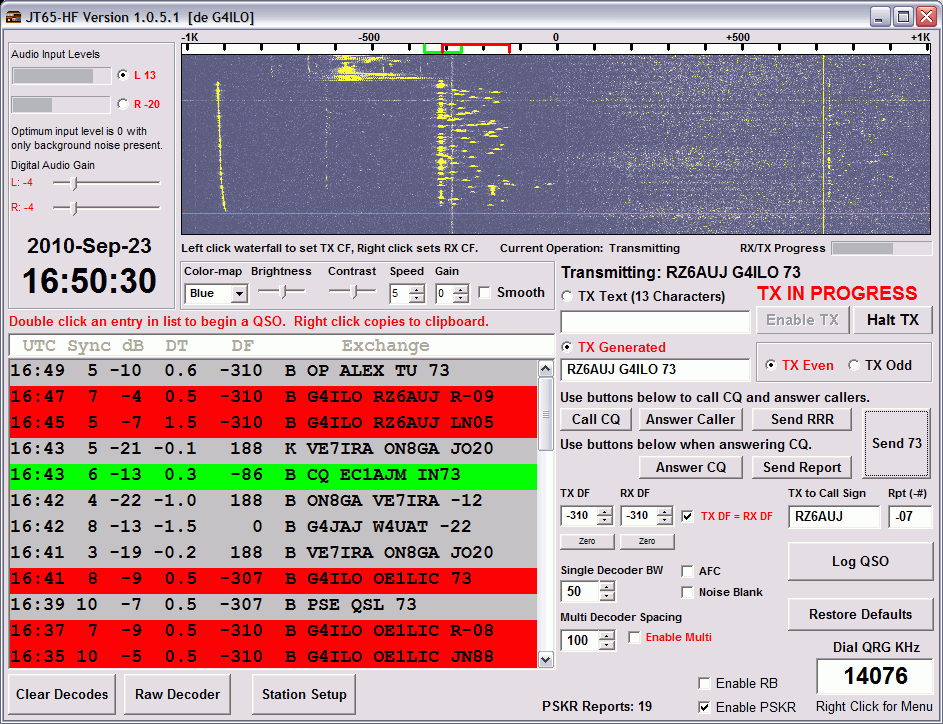Click the Restore Defaults button

[x=860, y=615]
